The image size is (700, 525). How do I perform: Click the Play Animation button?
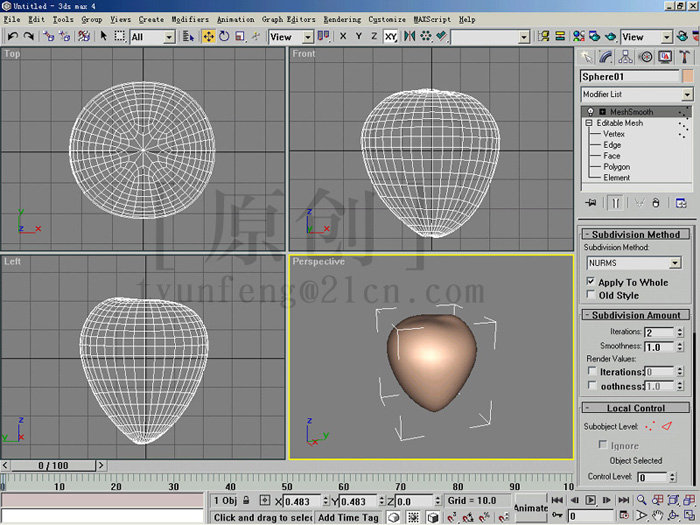point(590,500)
